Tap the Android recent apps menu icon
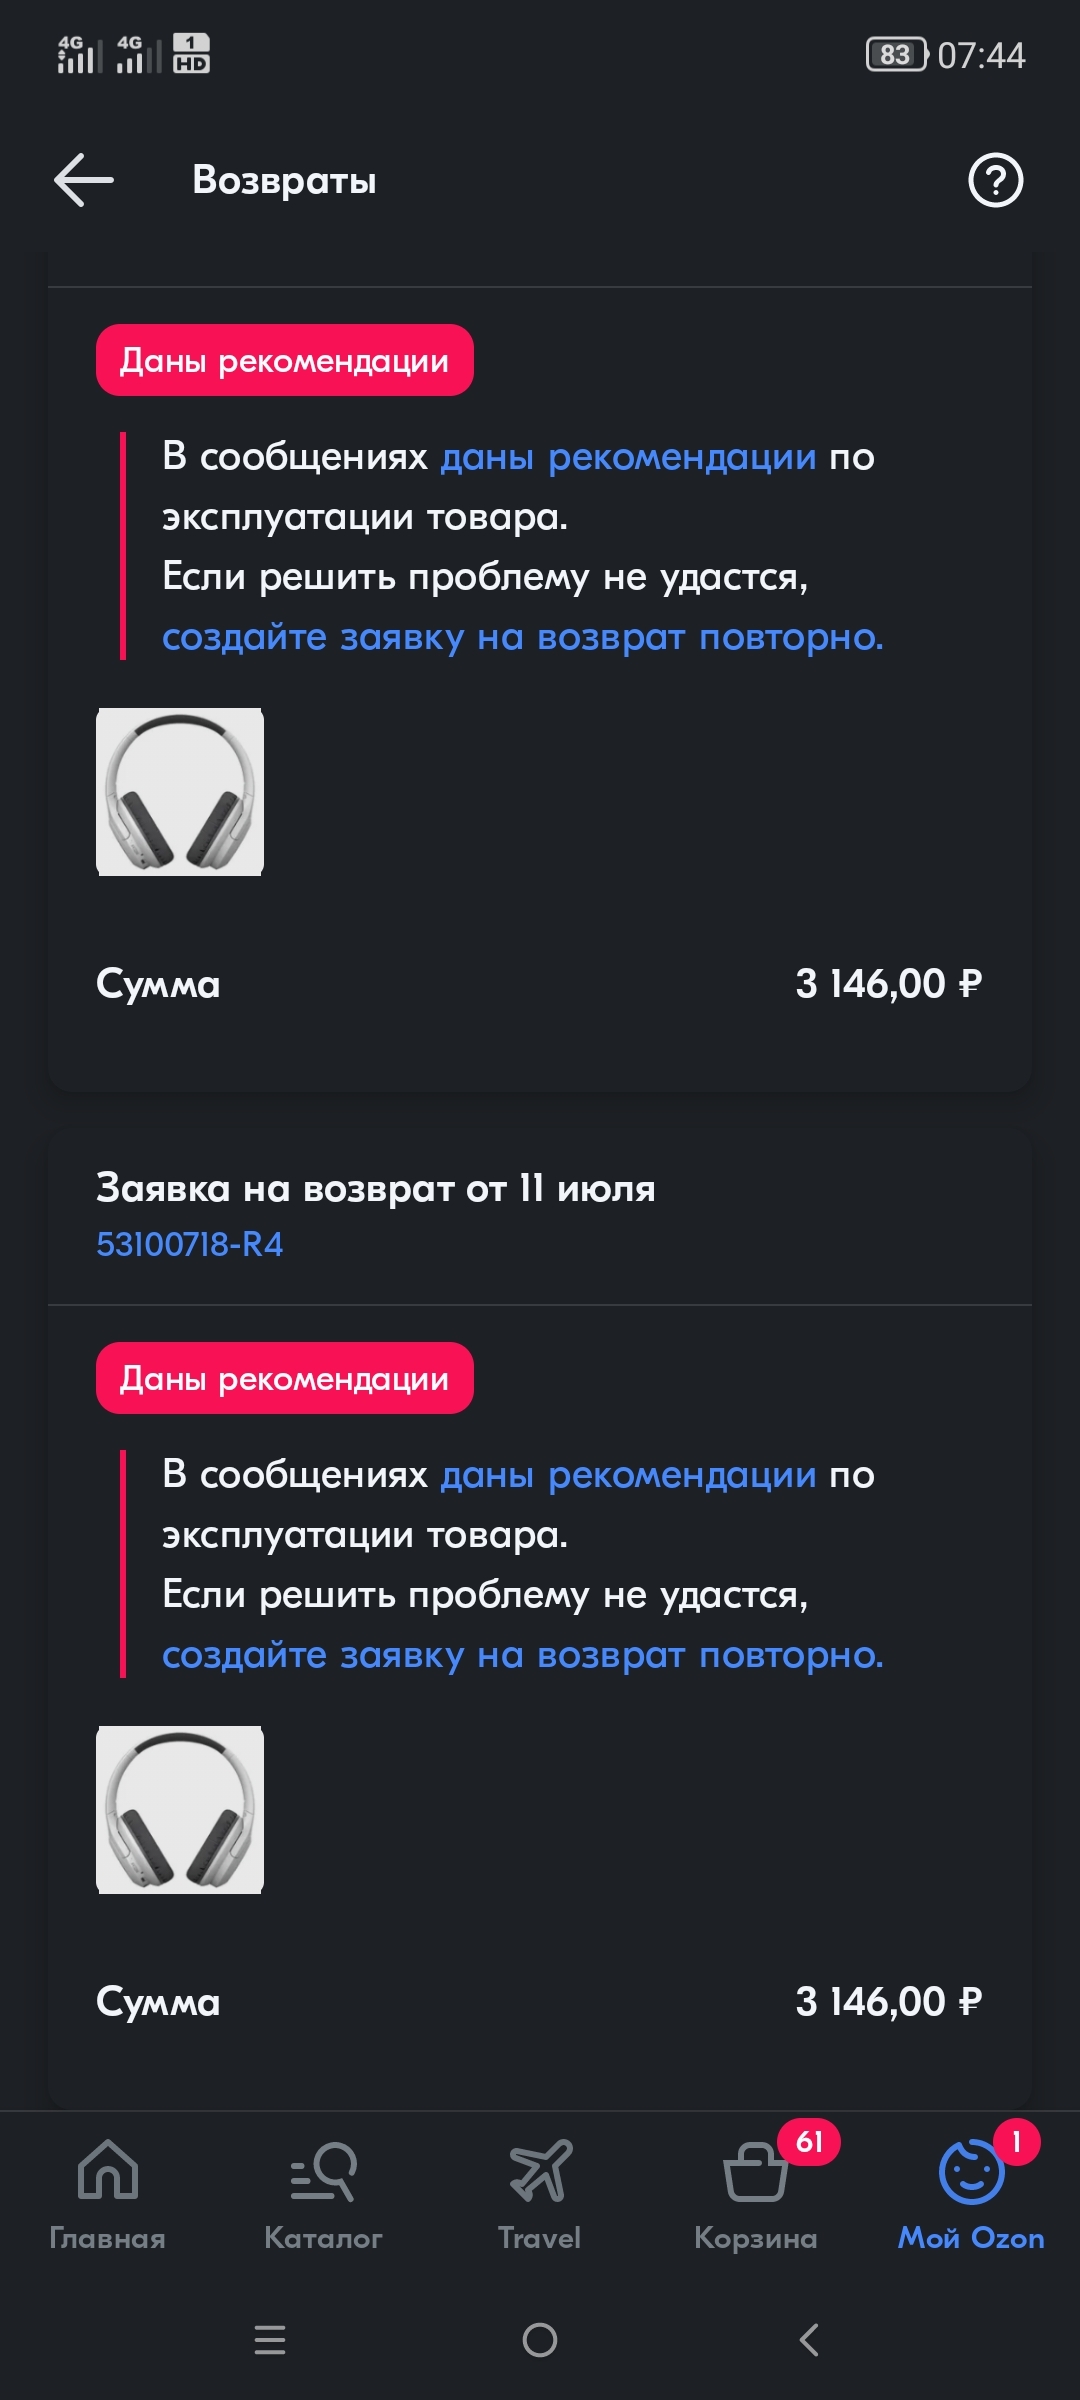This screenshot has height=2400, width=1080. pos(270,2340)
